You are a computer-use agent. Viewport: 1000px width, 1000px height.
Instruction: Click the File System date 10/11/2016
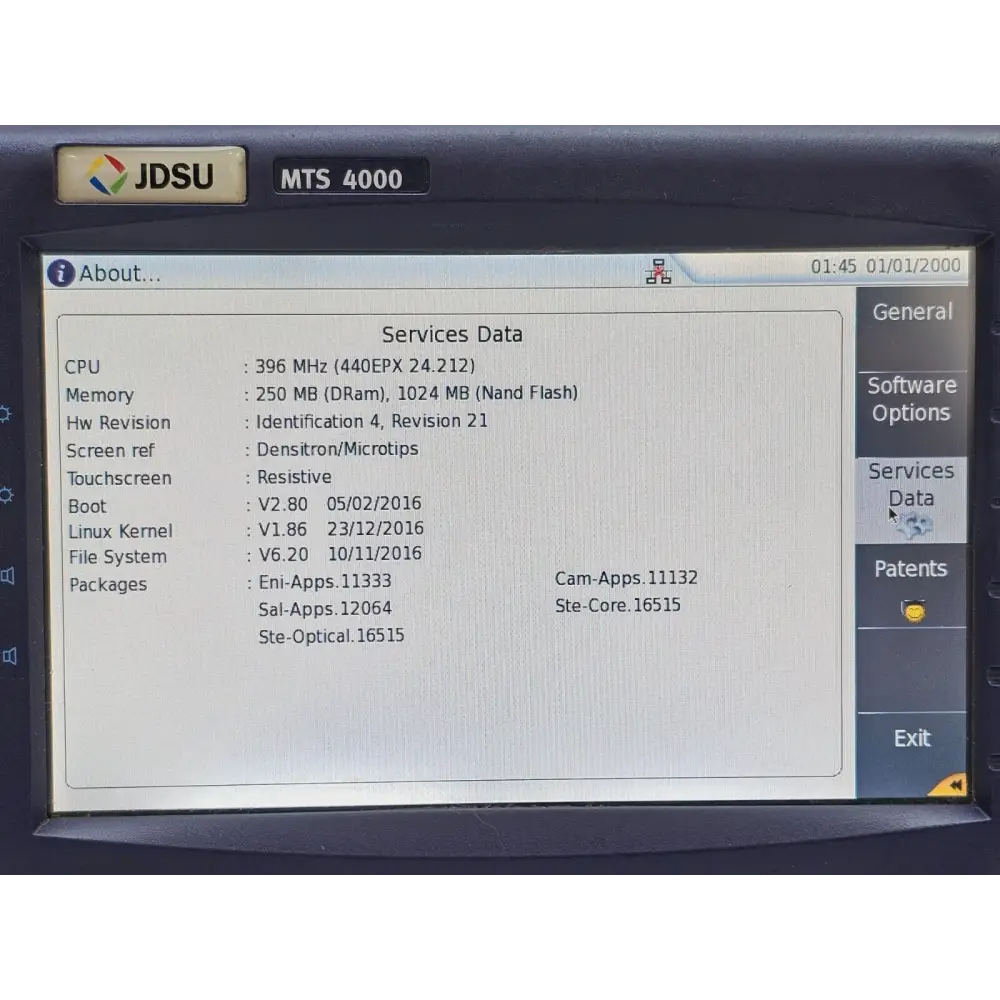(374, 554)
